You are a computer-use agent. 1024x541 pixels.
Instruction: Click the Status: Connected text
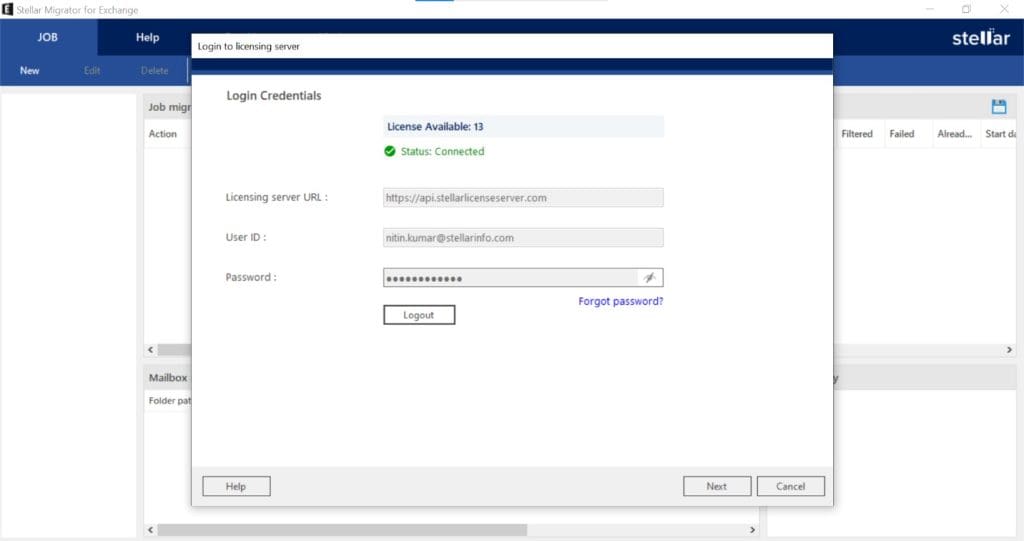tap(442, 152)
